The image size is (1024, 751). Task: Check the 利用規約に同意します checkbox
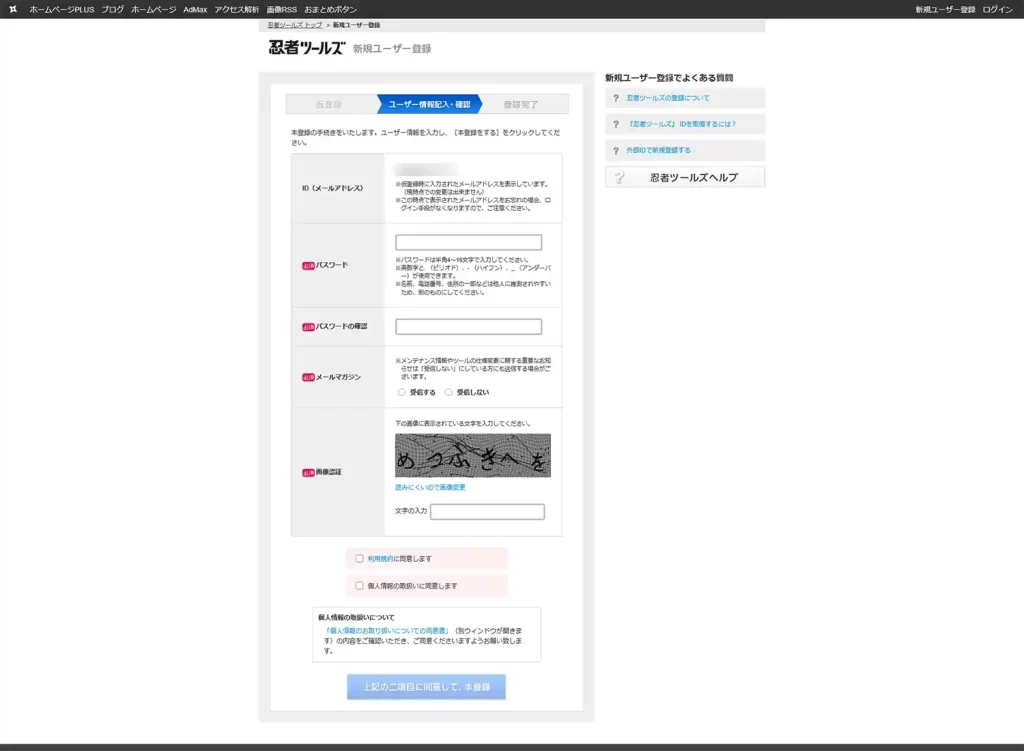(x=359, y=558)
